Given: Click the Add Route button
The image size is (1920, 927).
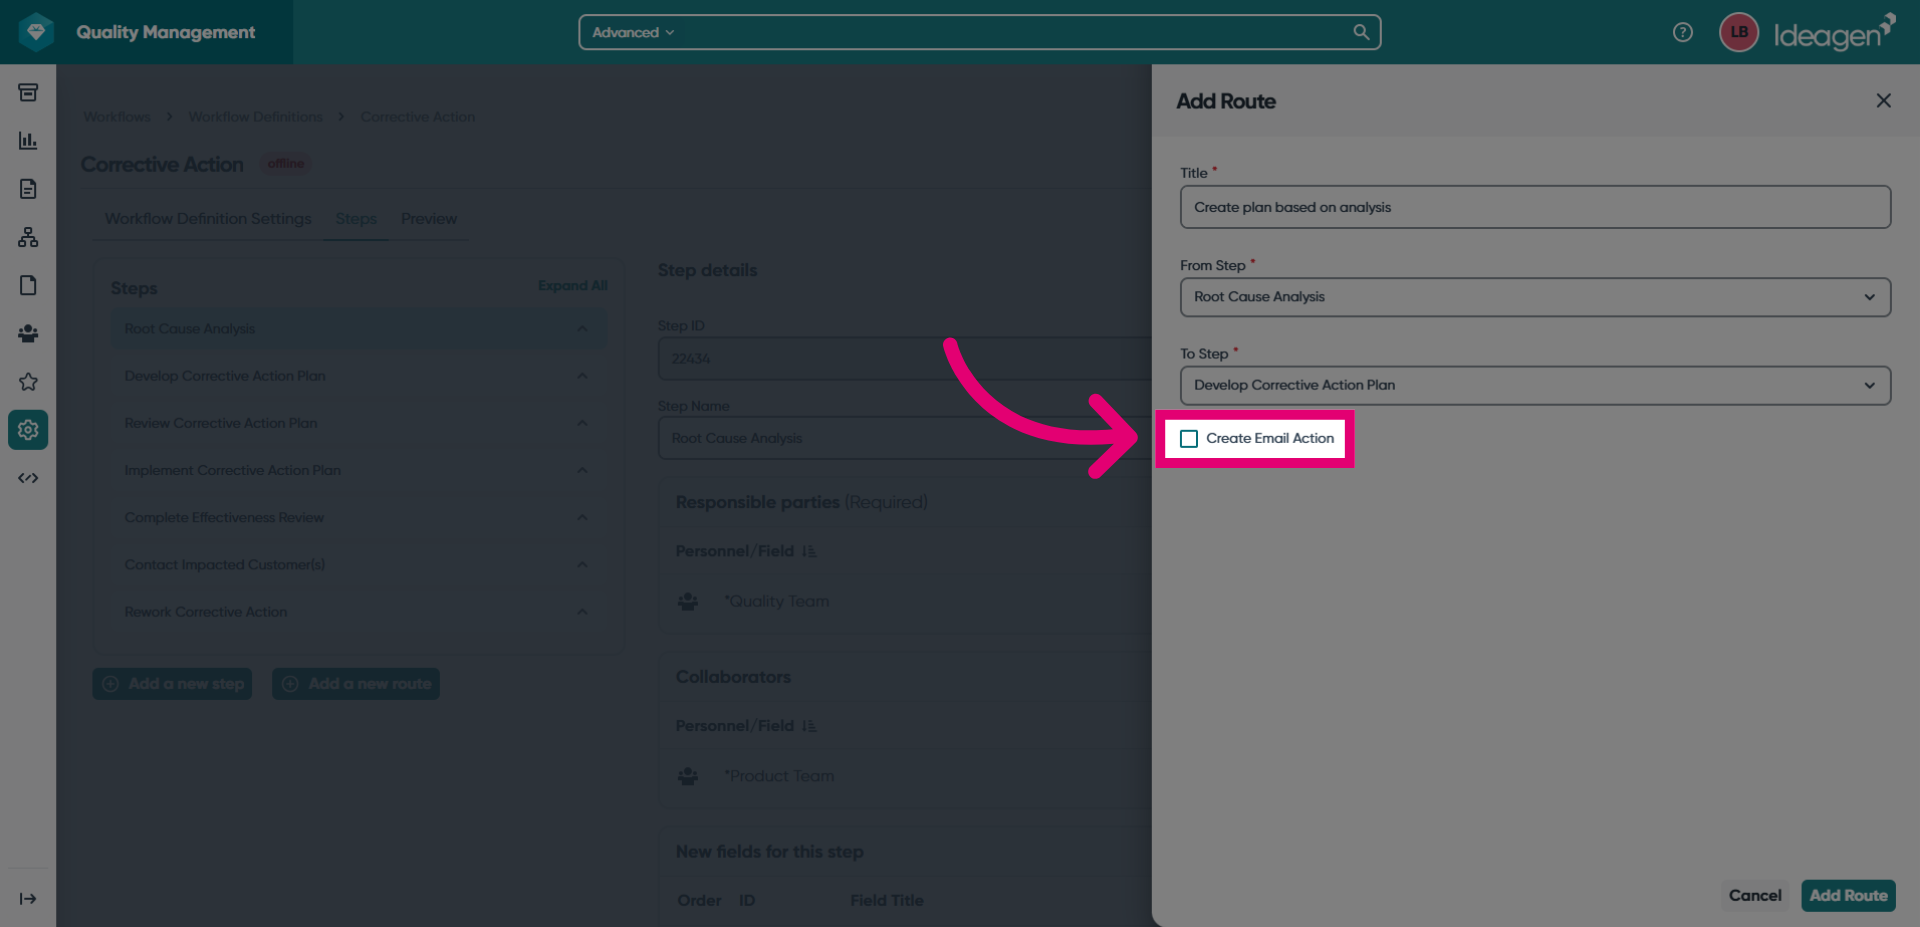Looking at the screenshot, I should pos(1848,896).
